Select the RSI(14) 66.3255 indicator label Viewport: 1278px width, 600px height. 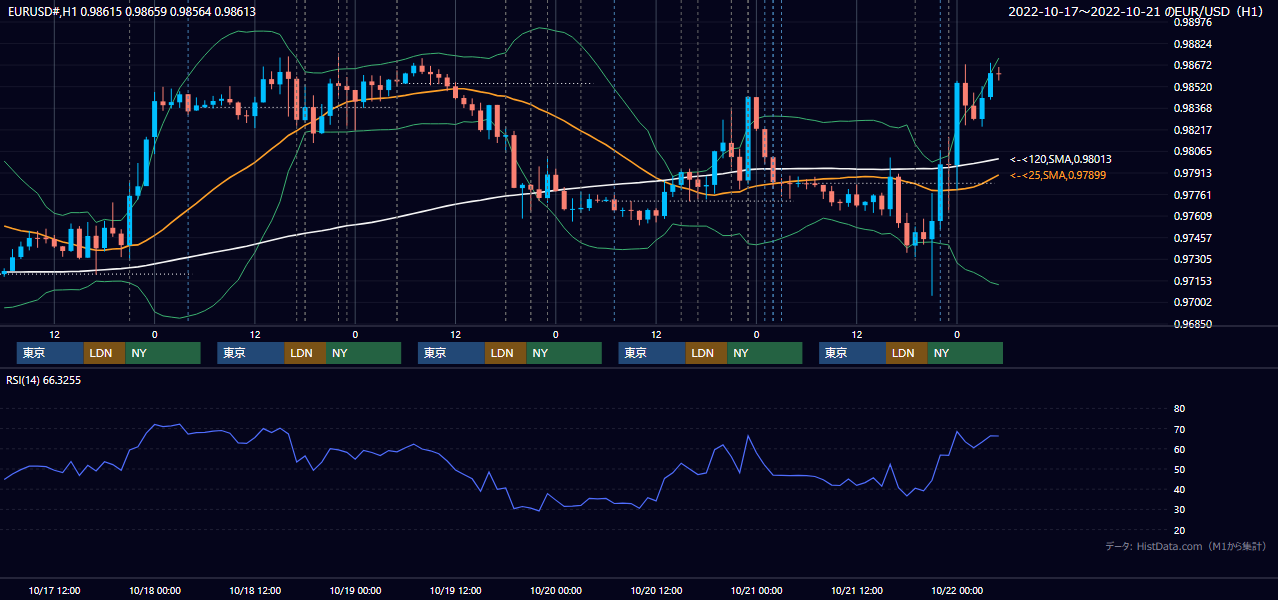coord(42,380)
